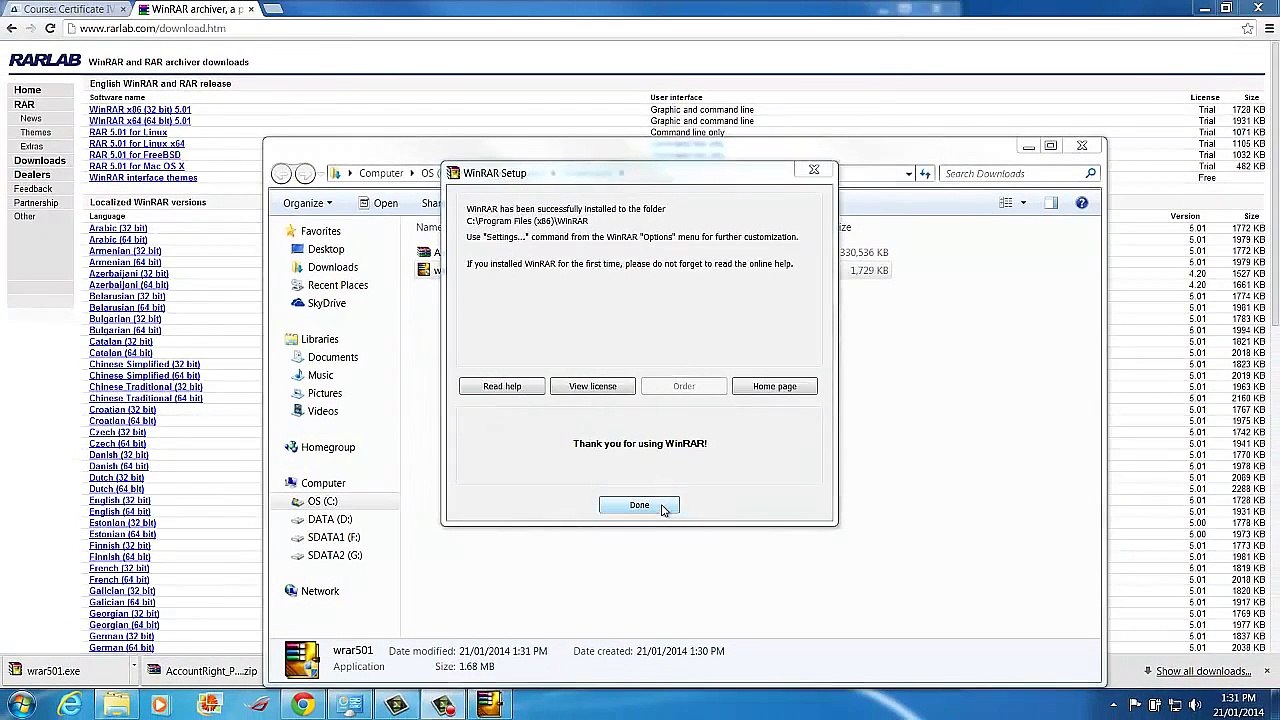
Task: Go back in the Chrome browser
Action: (x=12, y=28)
